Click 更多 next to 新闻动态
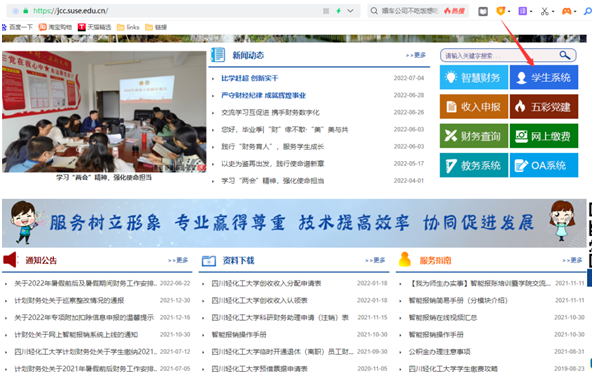The height and width of the screenshot is (383, 594). (416, 55)
